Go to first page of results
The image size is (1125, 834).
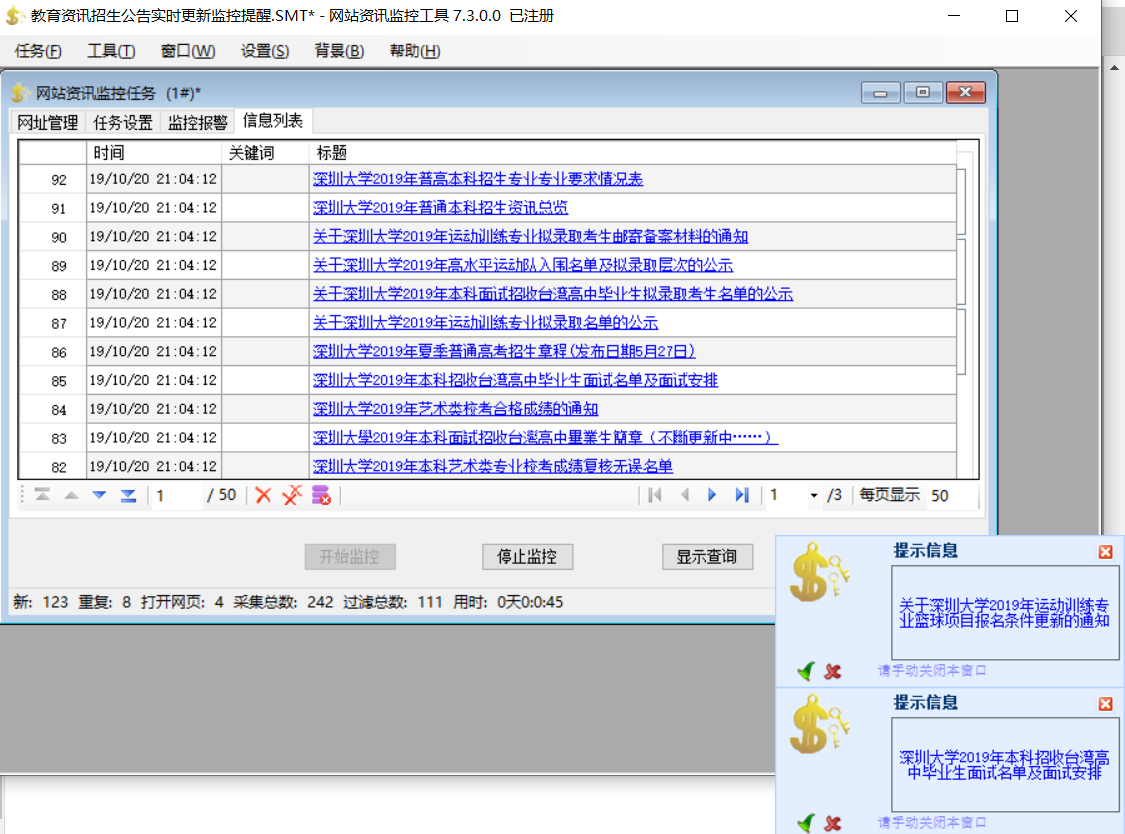pyautogui.click(x=654, y=495)
